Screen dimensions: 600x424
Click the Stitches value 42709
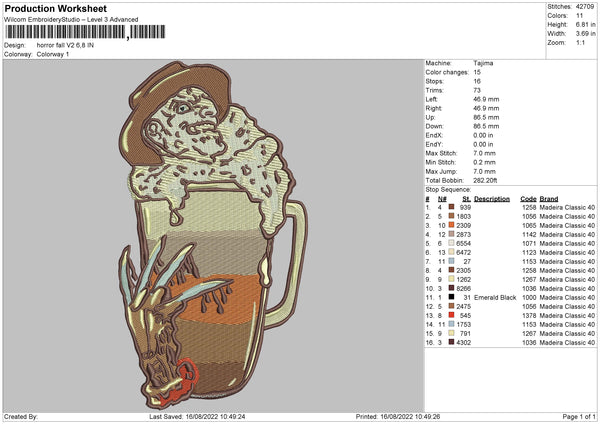pos(585,7)
